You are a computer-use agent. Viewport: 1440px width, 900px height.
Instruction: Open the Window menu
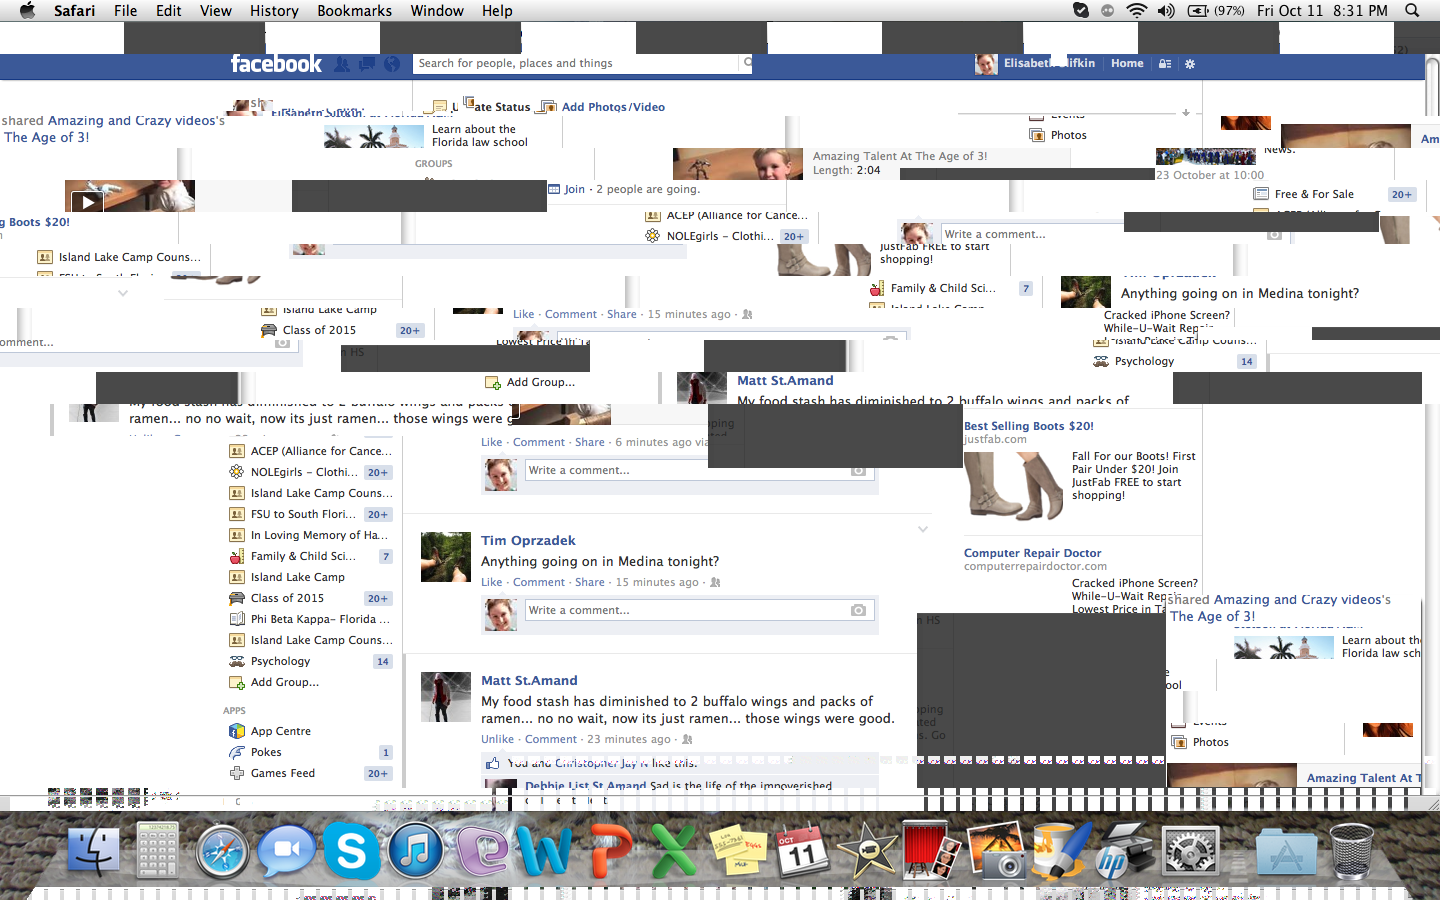pos(437,11)
